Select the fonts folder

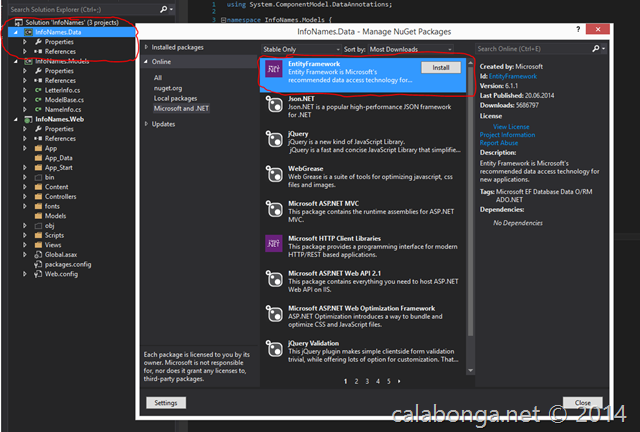(52, 206)
